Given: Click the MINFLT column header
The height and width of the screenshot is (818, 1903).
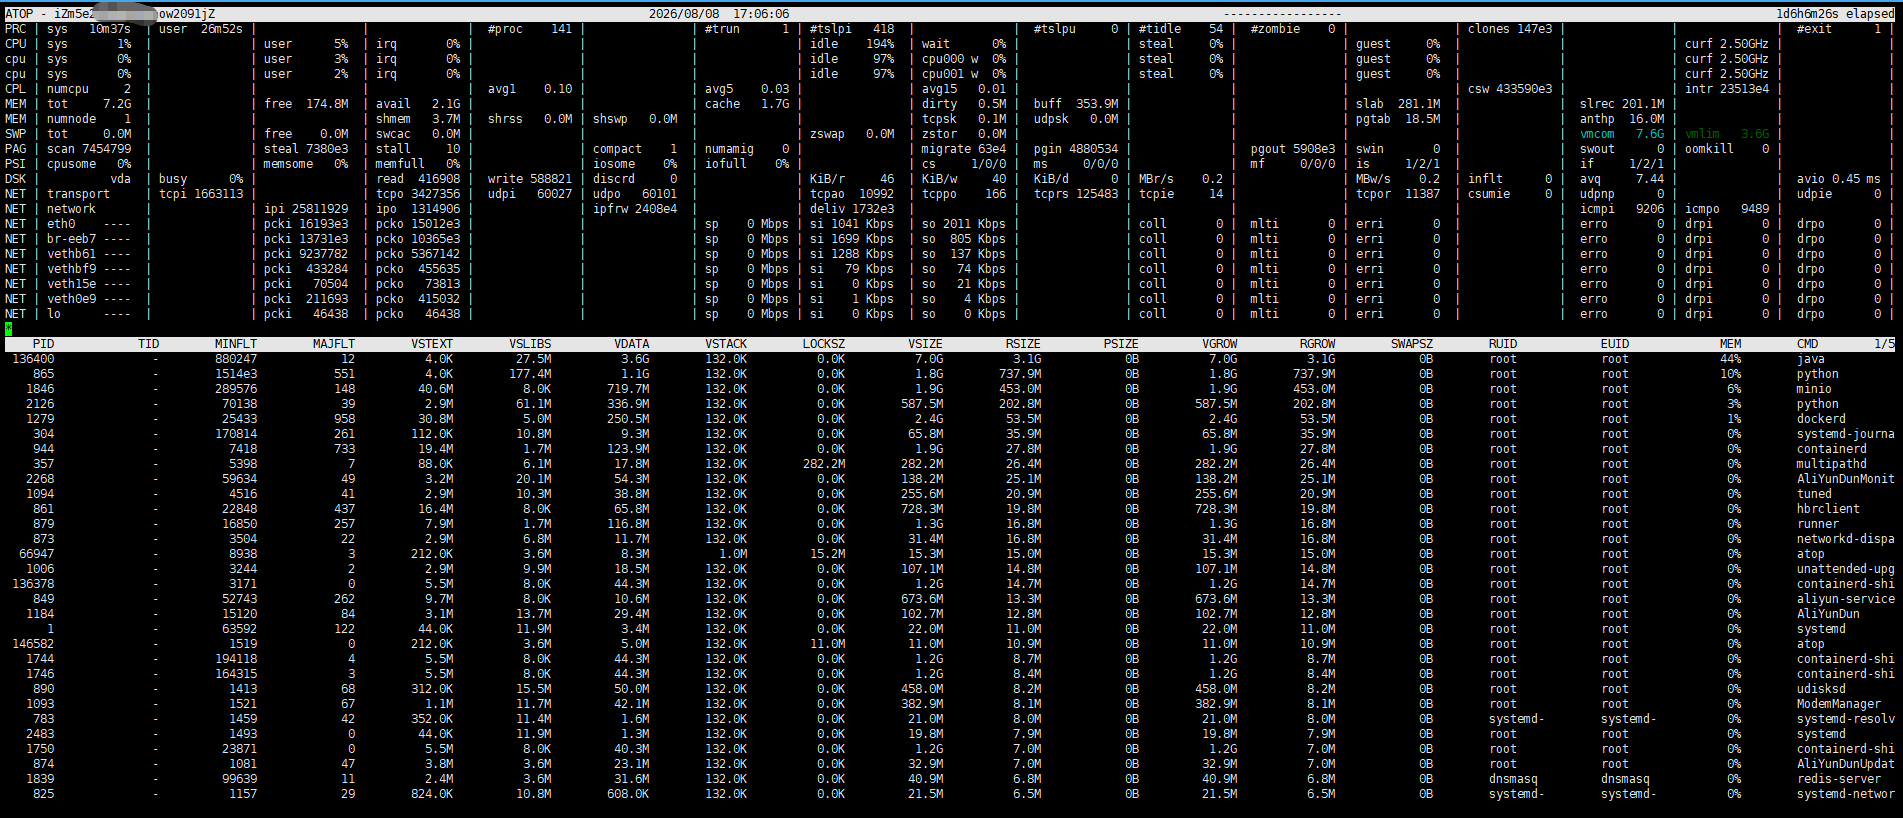Looking at the screenshot, I should [235, 344].
